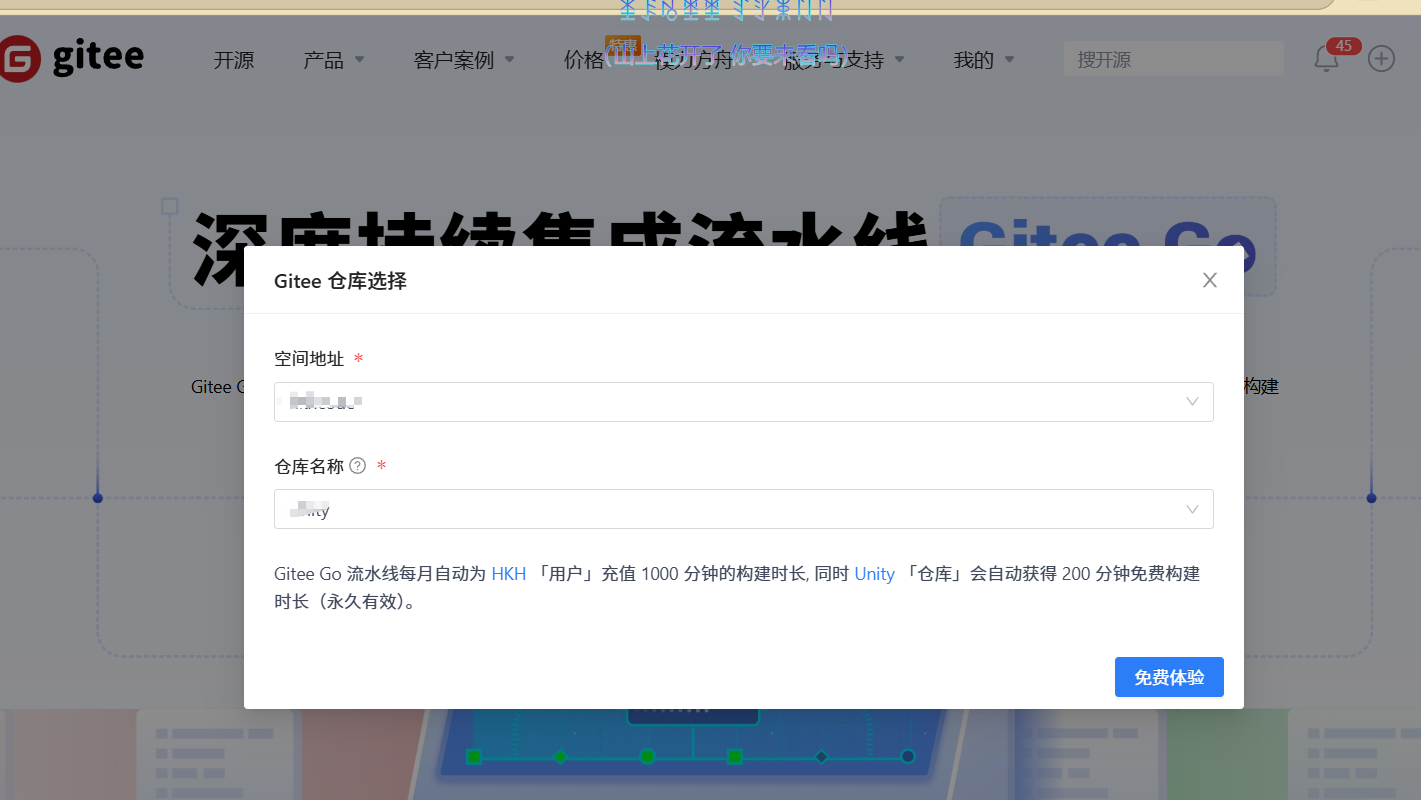The image size is (1421, 800).
Task: Select 开源 in the top navigation
Action: click(x=233, y=60)
